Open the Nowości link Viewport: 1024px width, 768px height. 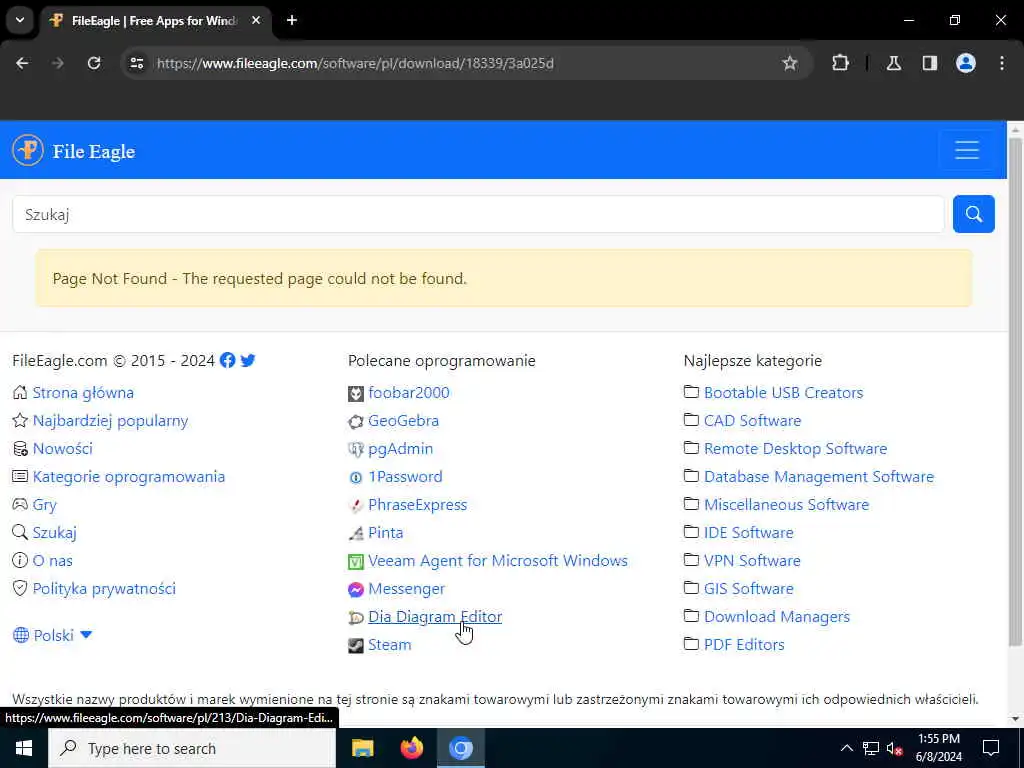click(63, 449)
